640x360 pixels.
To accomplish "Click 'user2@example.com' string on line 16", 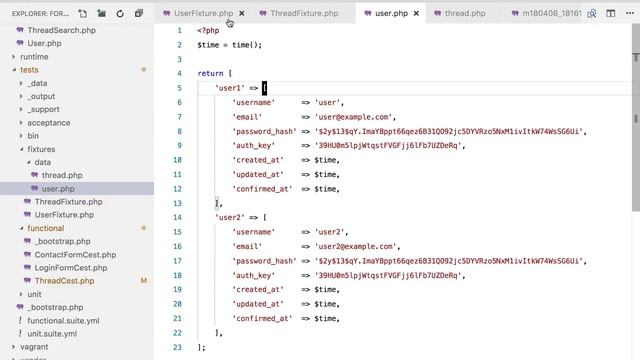I will click(355, 247).
